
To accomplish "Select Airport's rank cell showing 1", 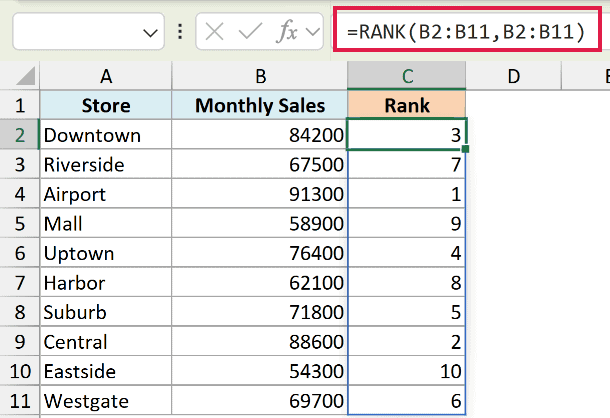I will click(x=407, y=194).
